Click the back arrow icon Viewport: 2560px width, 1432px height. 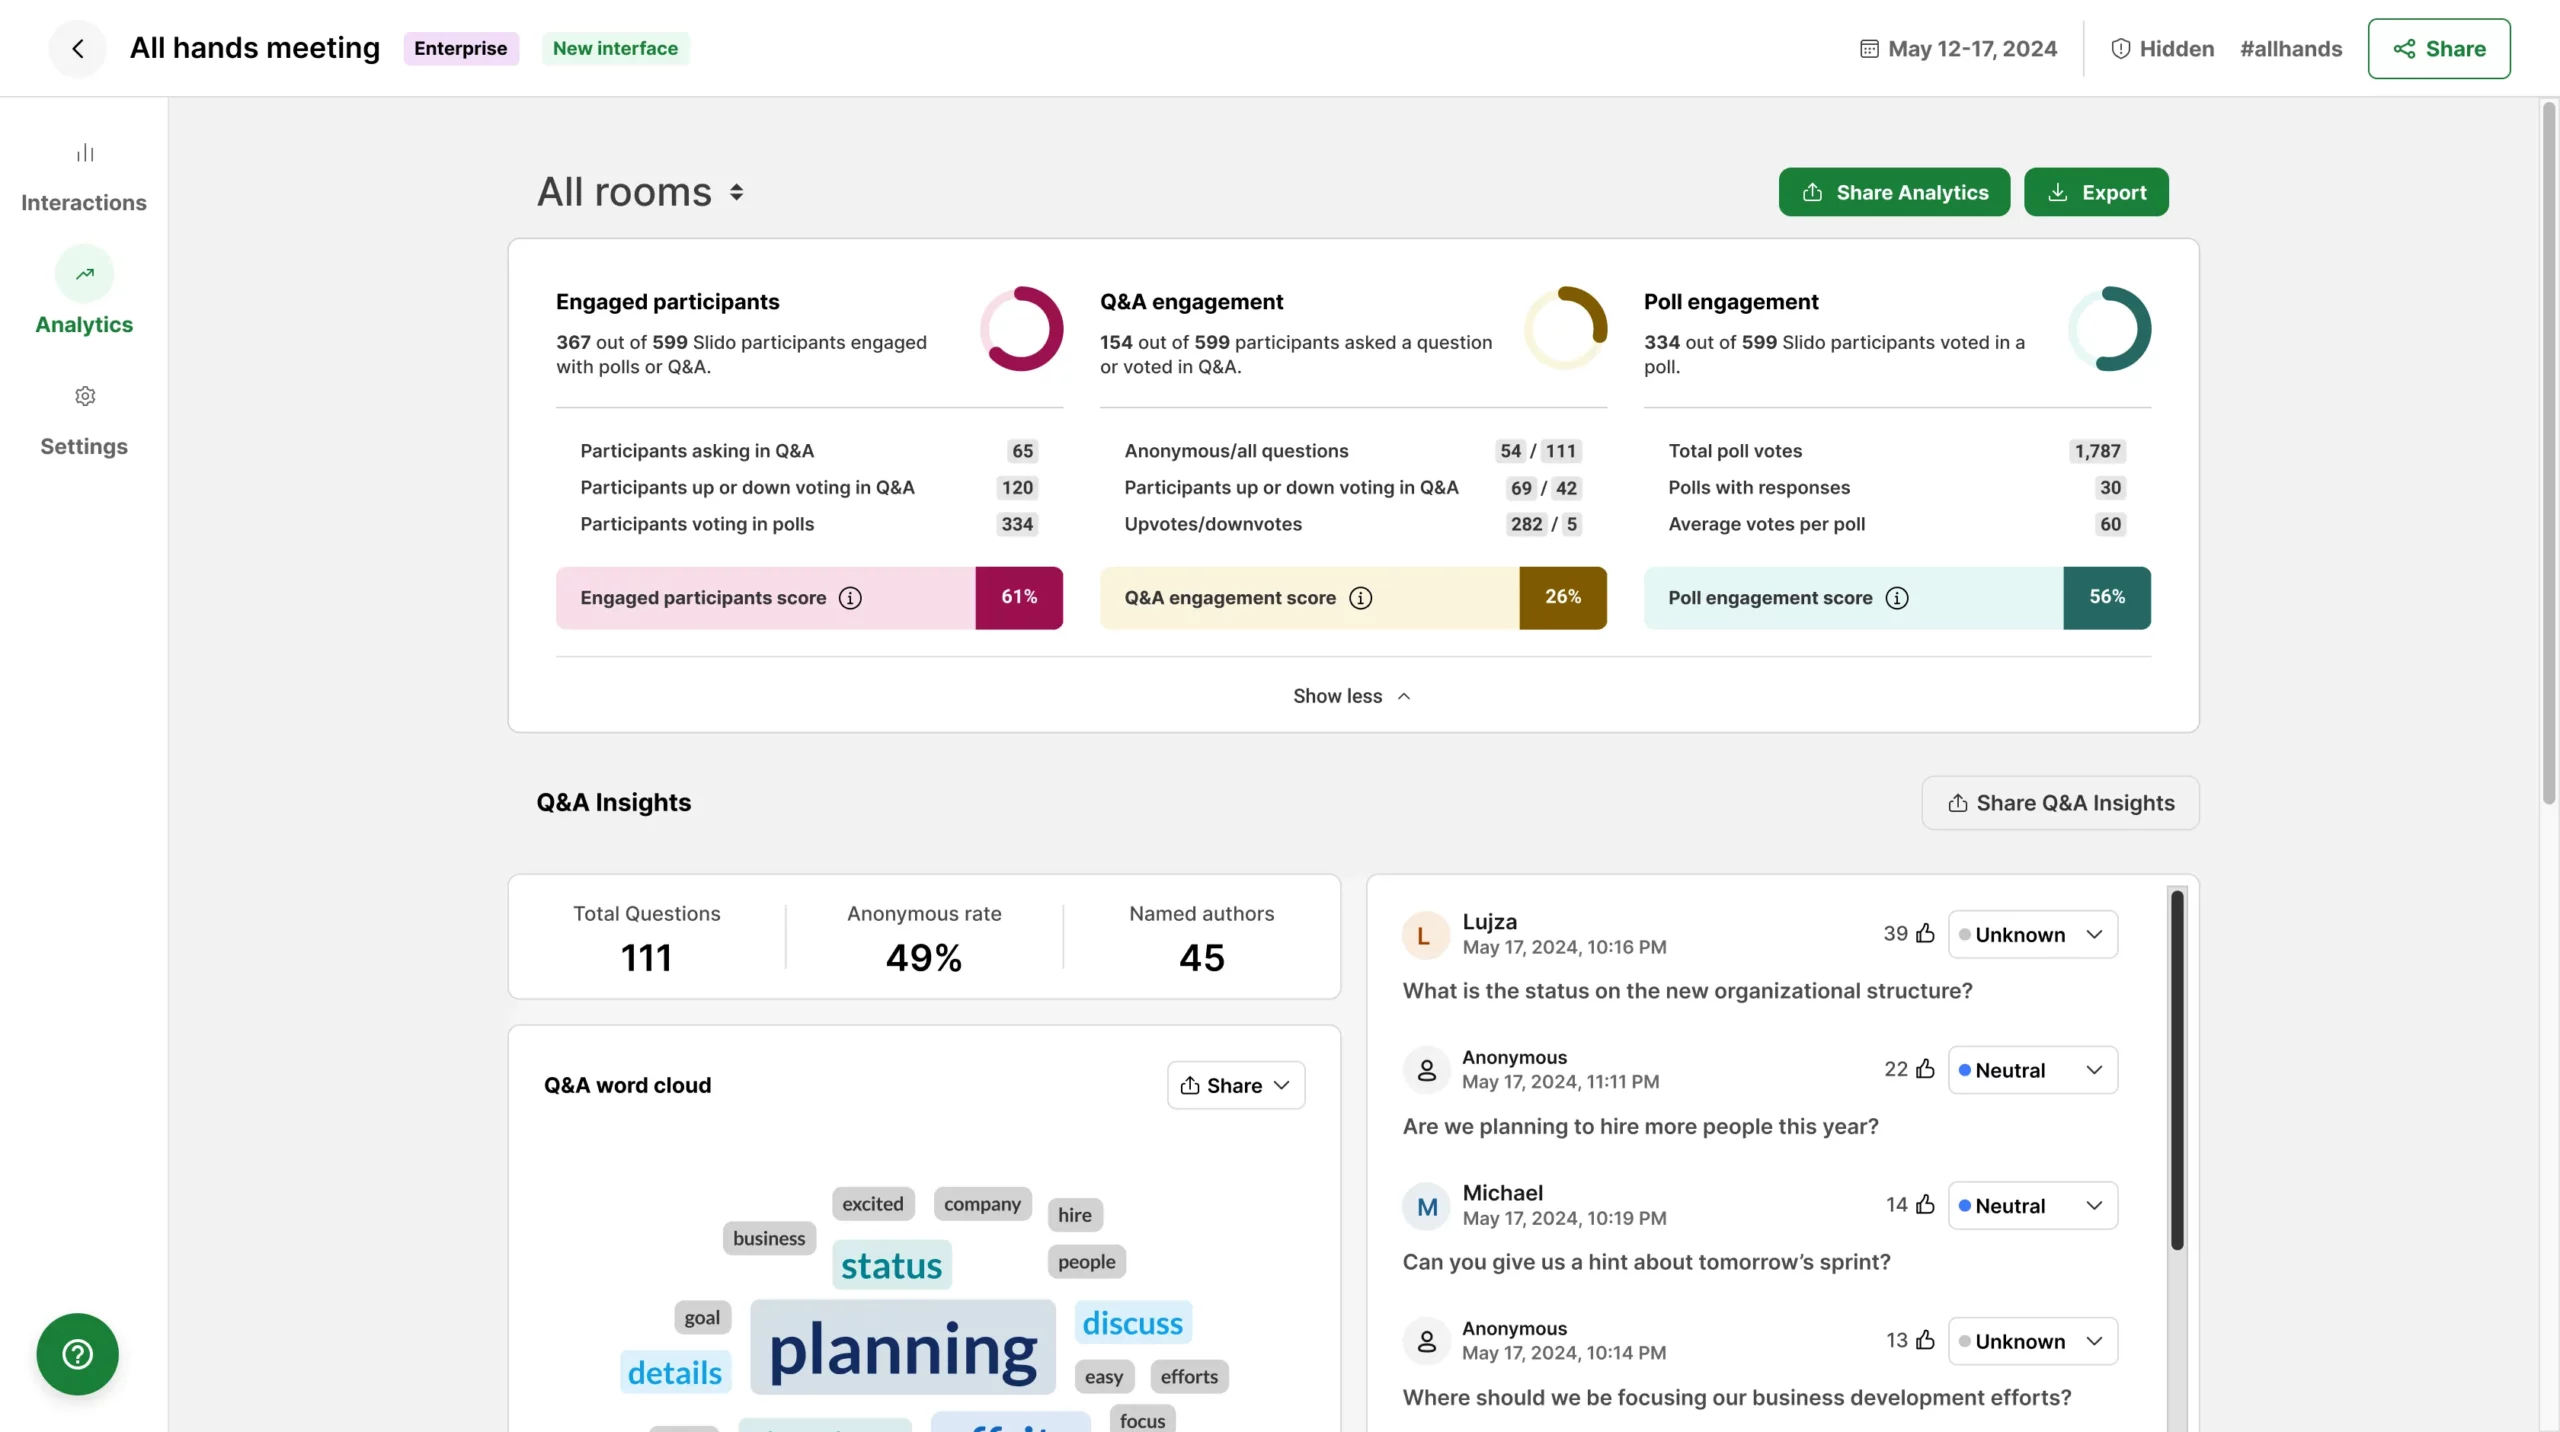pyautogui.click(x=77, y=48)
